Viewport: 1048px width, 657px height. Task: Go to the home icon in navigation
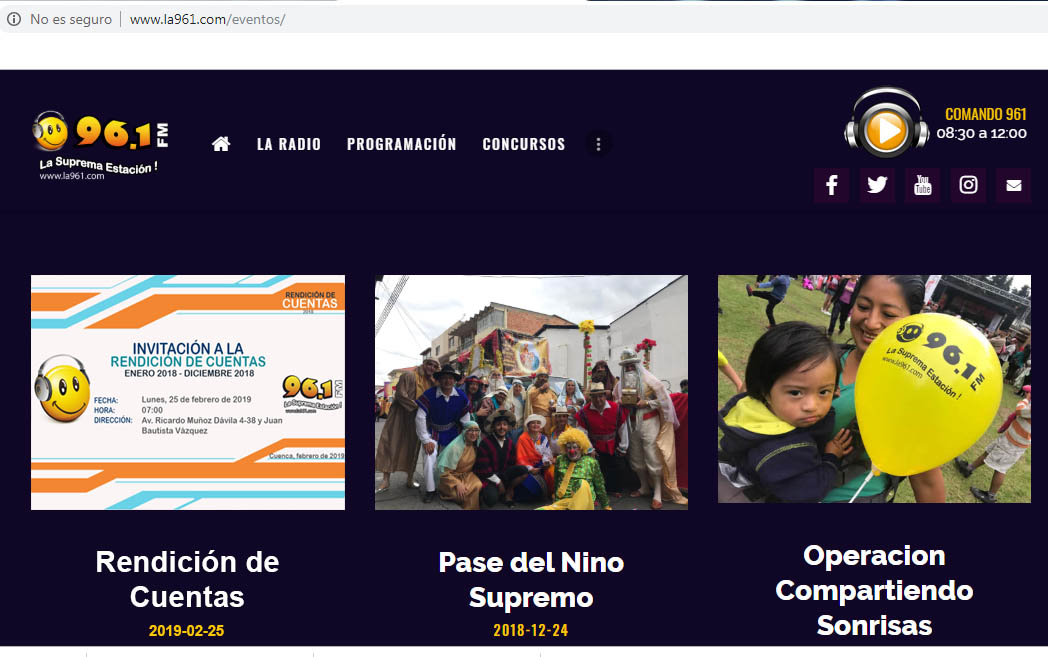click(x=221, y=144)
